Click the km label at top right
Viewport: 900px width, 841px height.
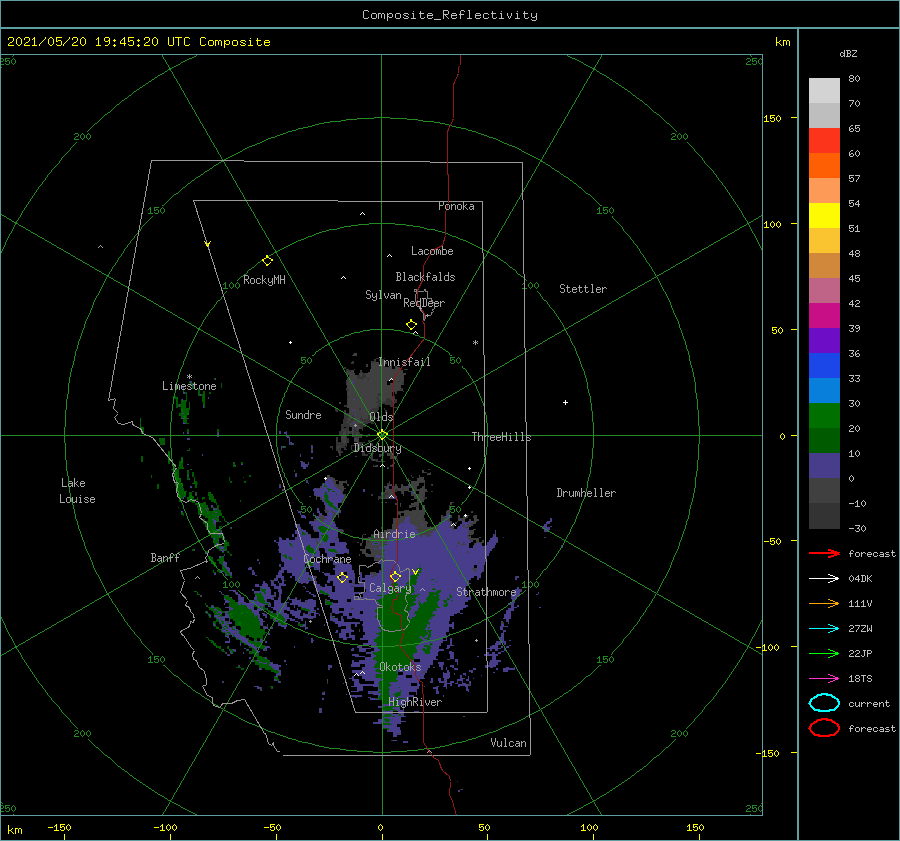tap(782, 41)
